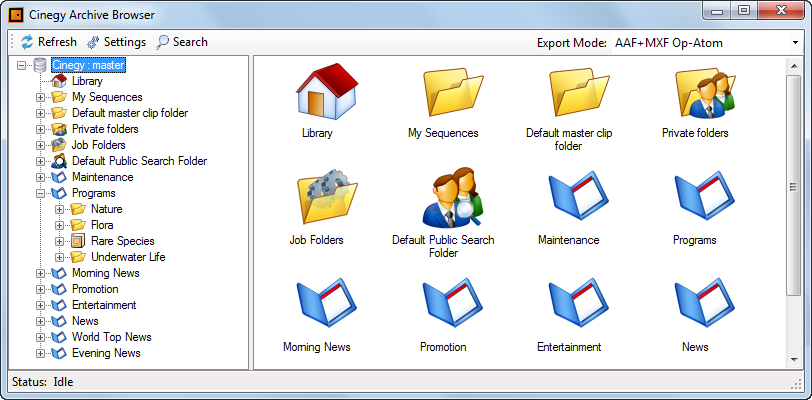Select My Sequences in the tree

[x=107, y=97]
